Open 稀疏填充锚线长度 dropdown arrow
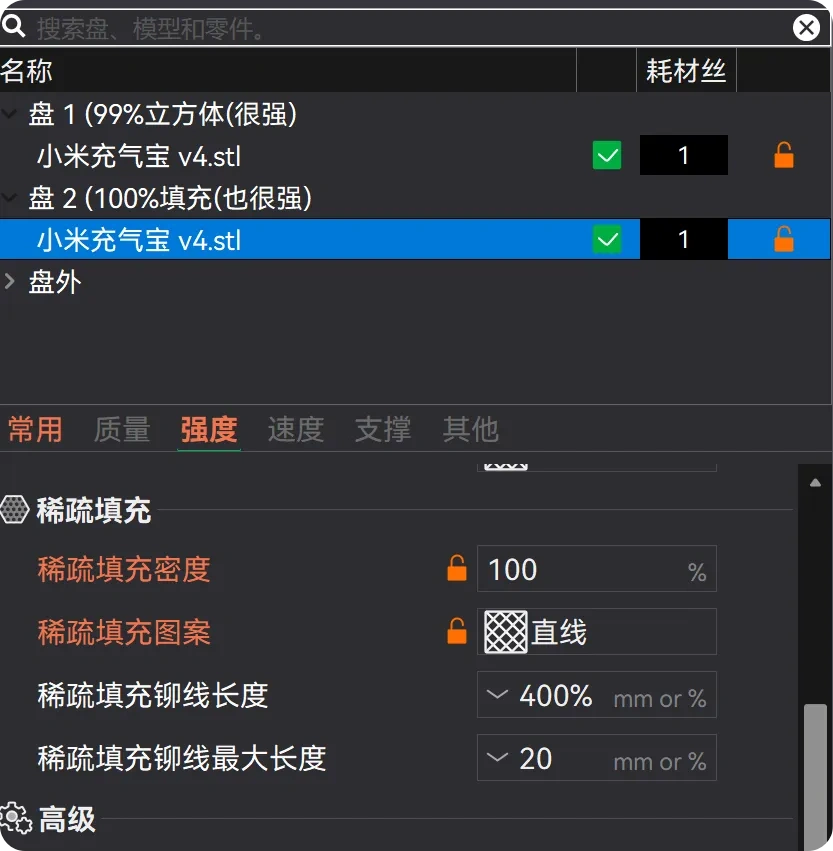This screenshot has width=833, height=851. pos(497,695)
